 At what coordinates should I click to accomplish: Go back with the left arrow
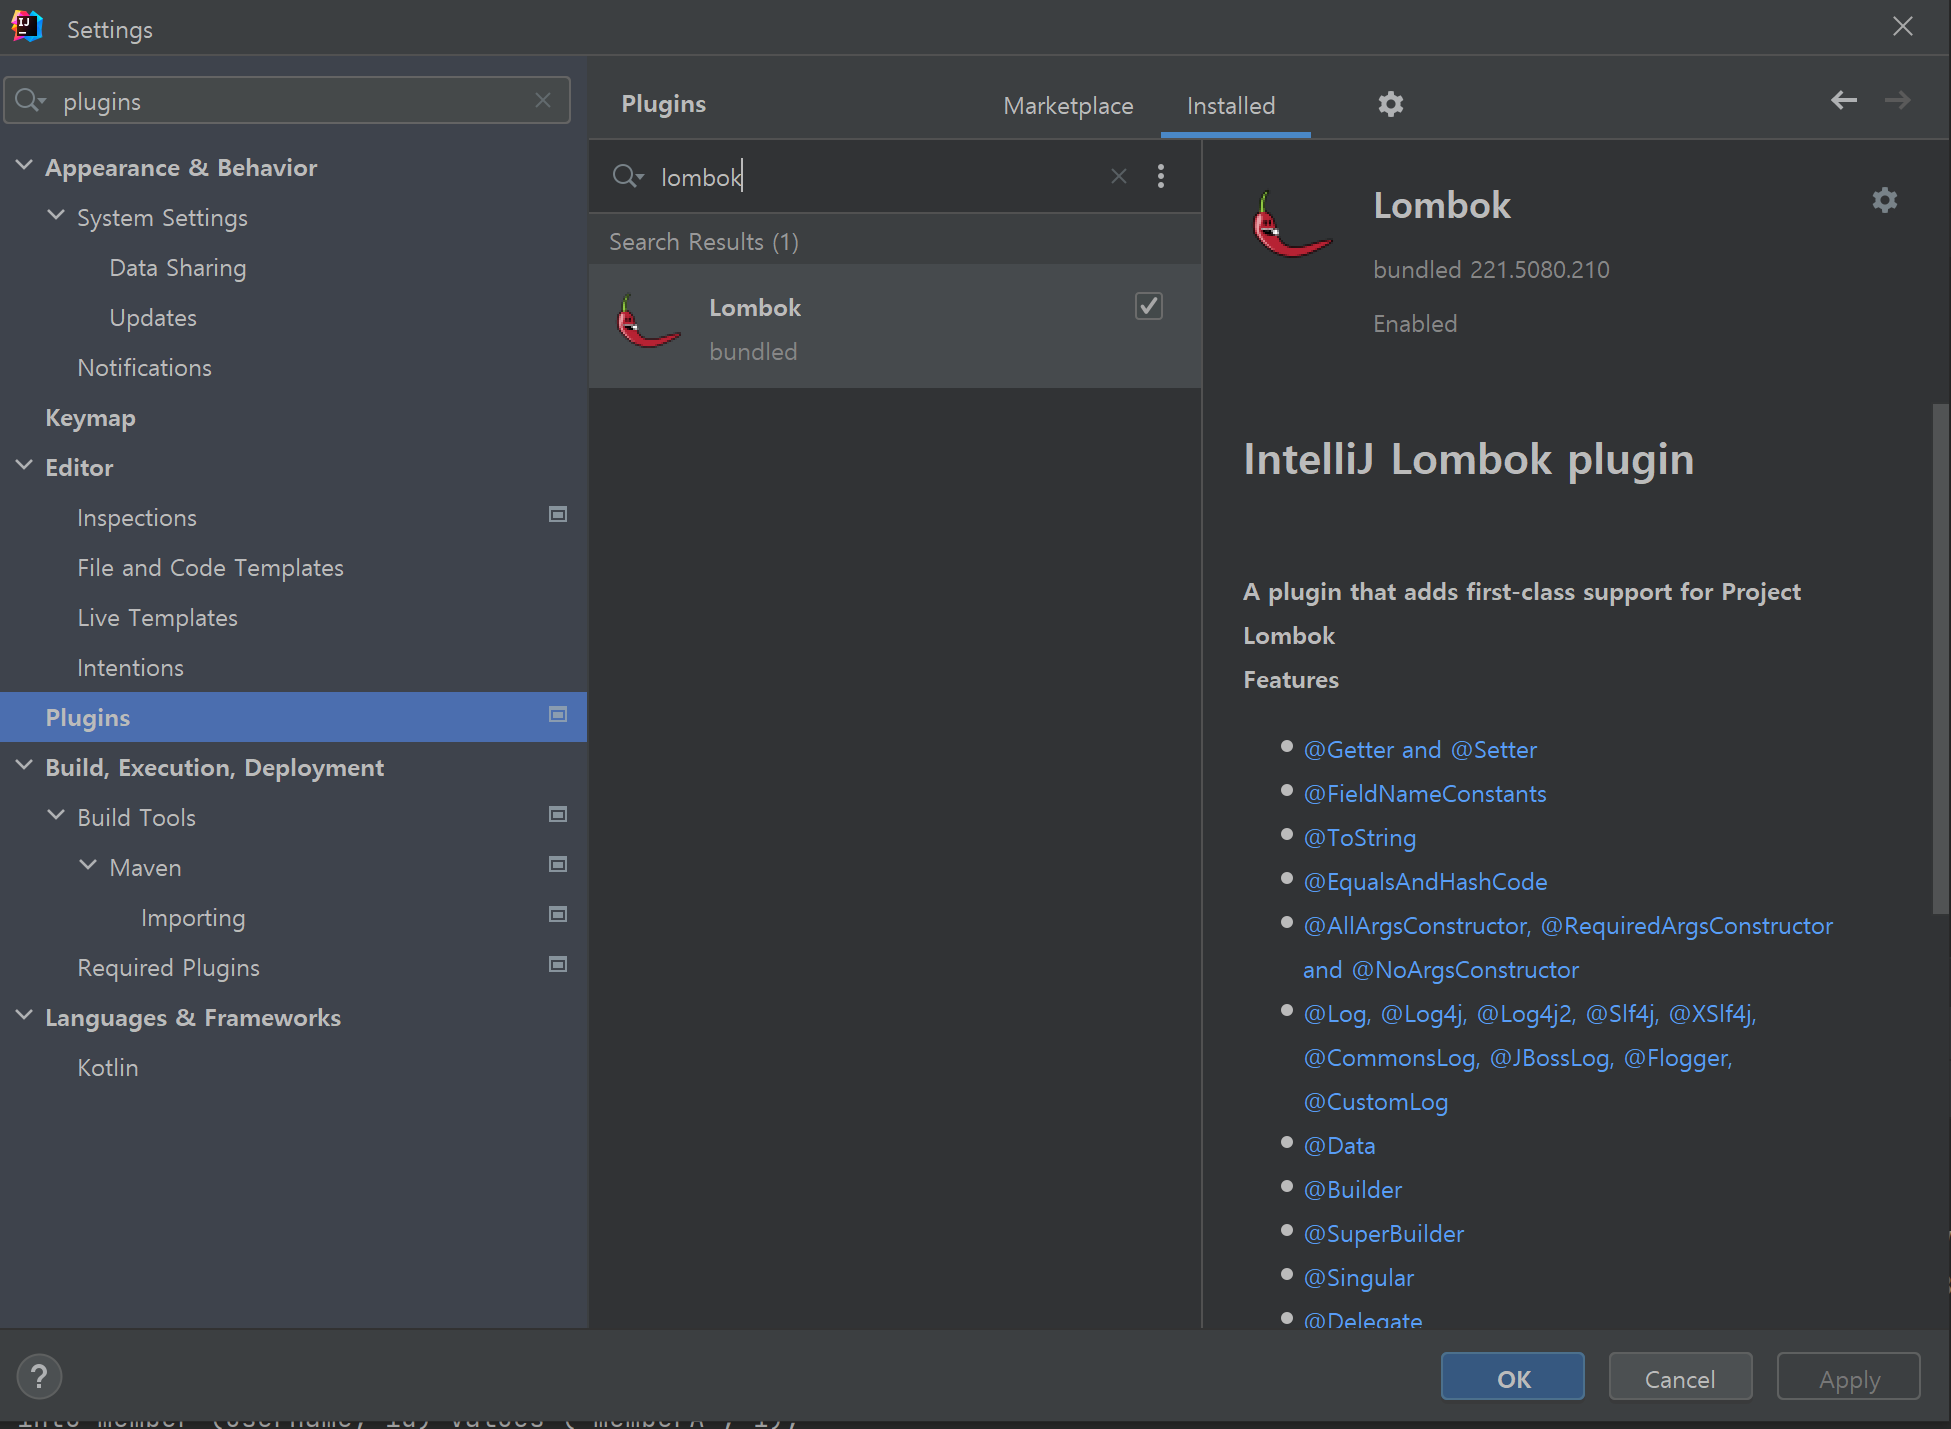(1843, 100)
